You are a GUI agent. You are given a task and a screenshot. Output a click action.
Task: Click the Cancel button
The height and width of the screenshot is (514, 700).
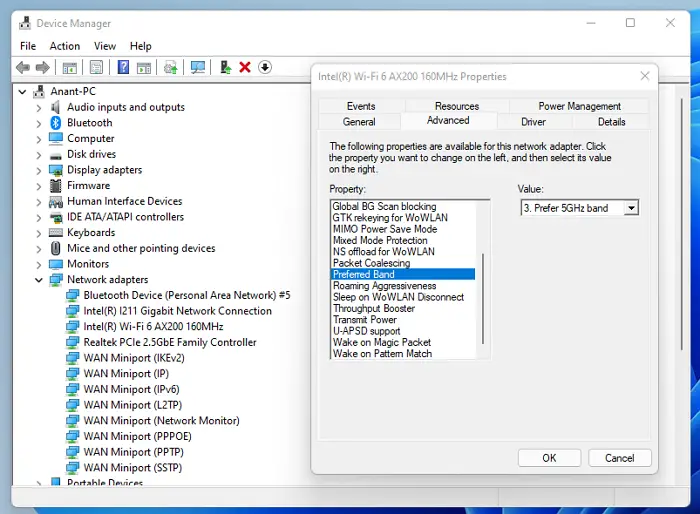pyautogui.click(x=619, y=458)
